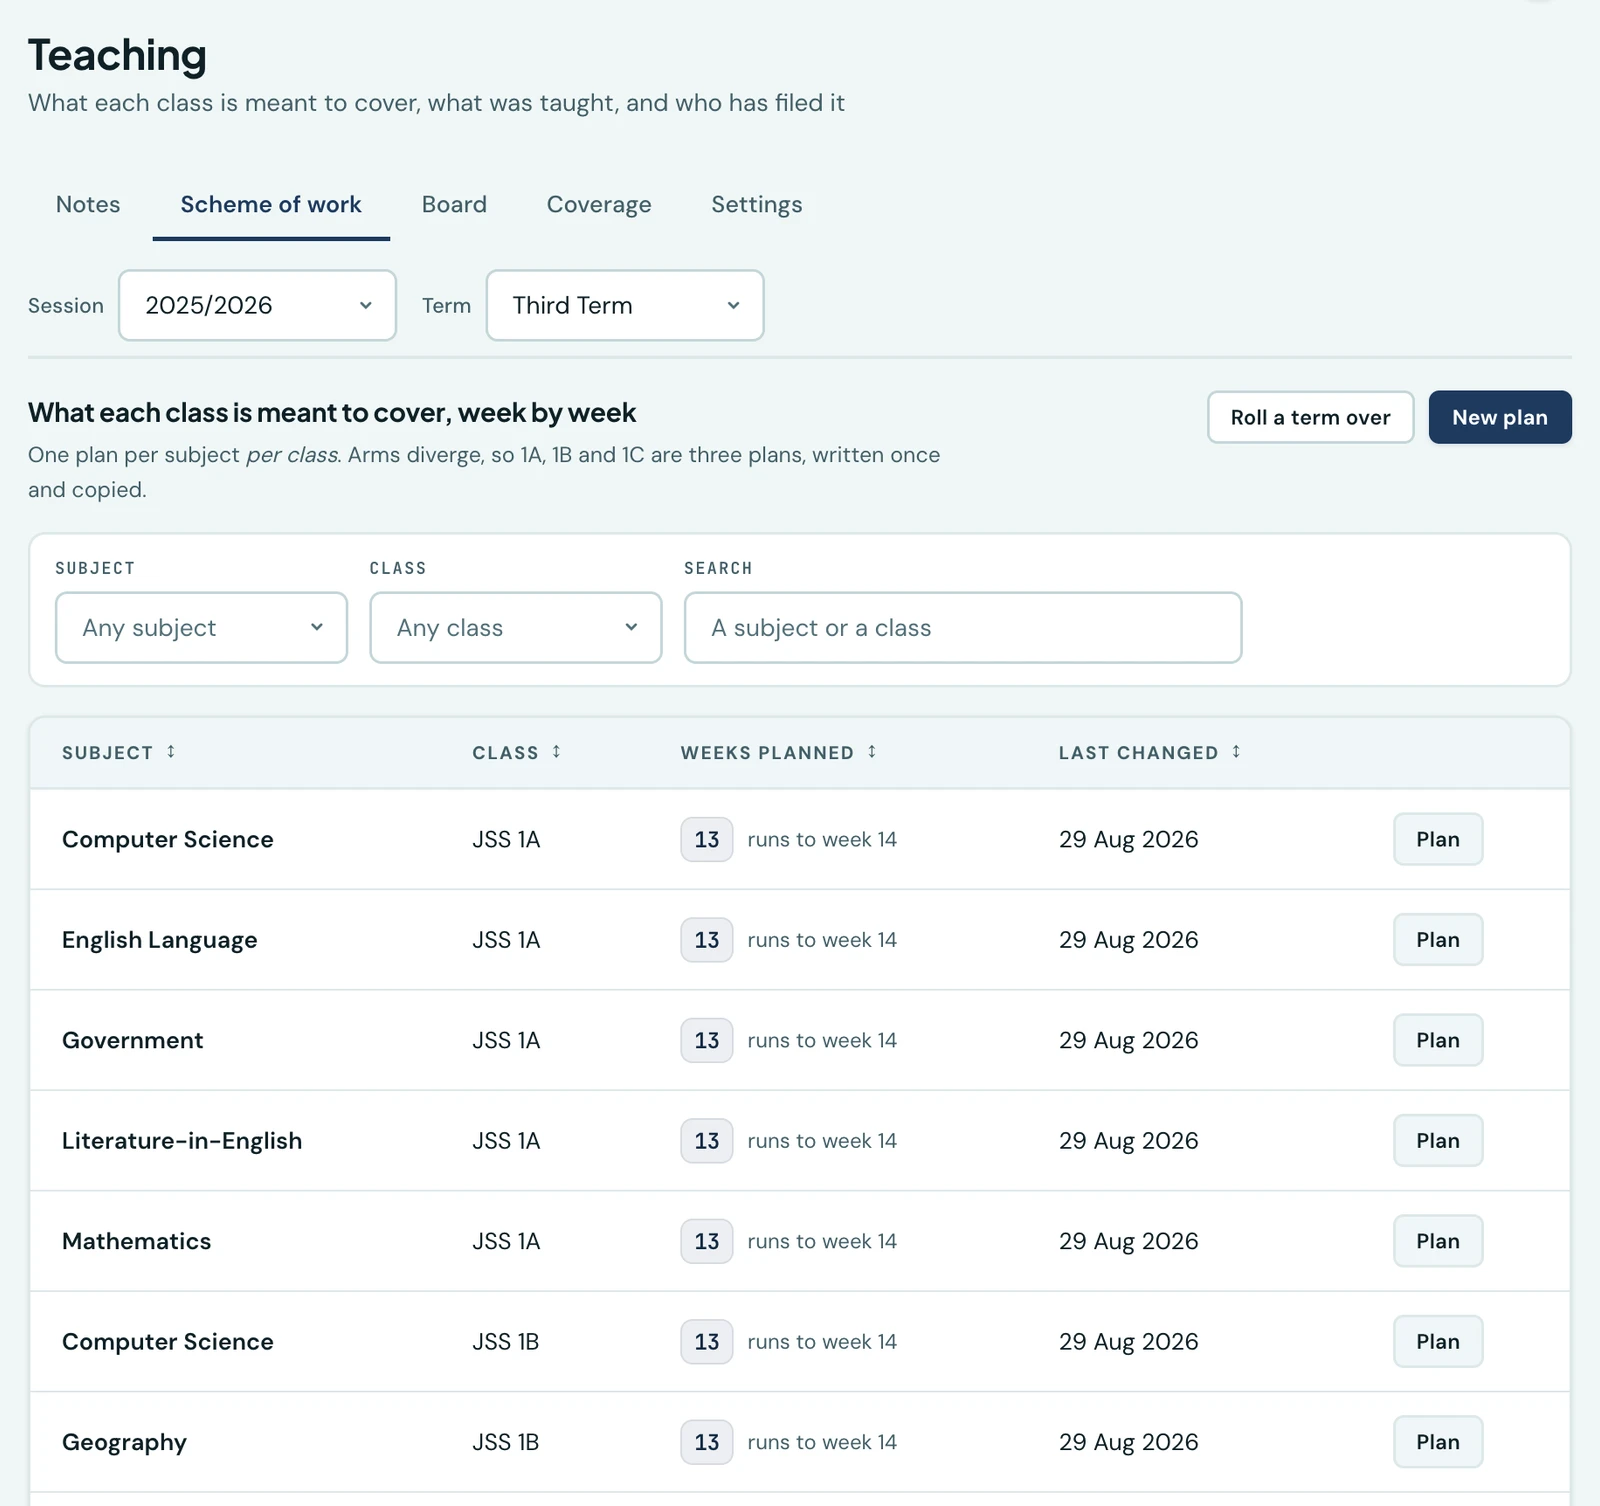Click the English Language subject name
Screen dimensions: 1600x1506
coord(160,940)
